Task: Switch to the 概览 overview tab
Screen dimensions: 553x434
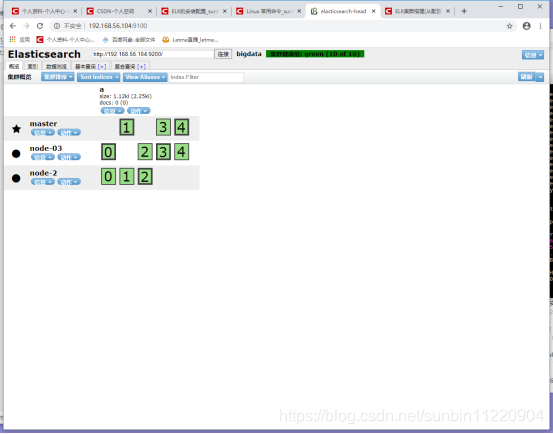Action: coord(14,66)
